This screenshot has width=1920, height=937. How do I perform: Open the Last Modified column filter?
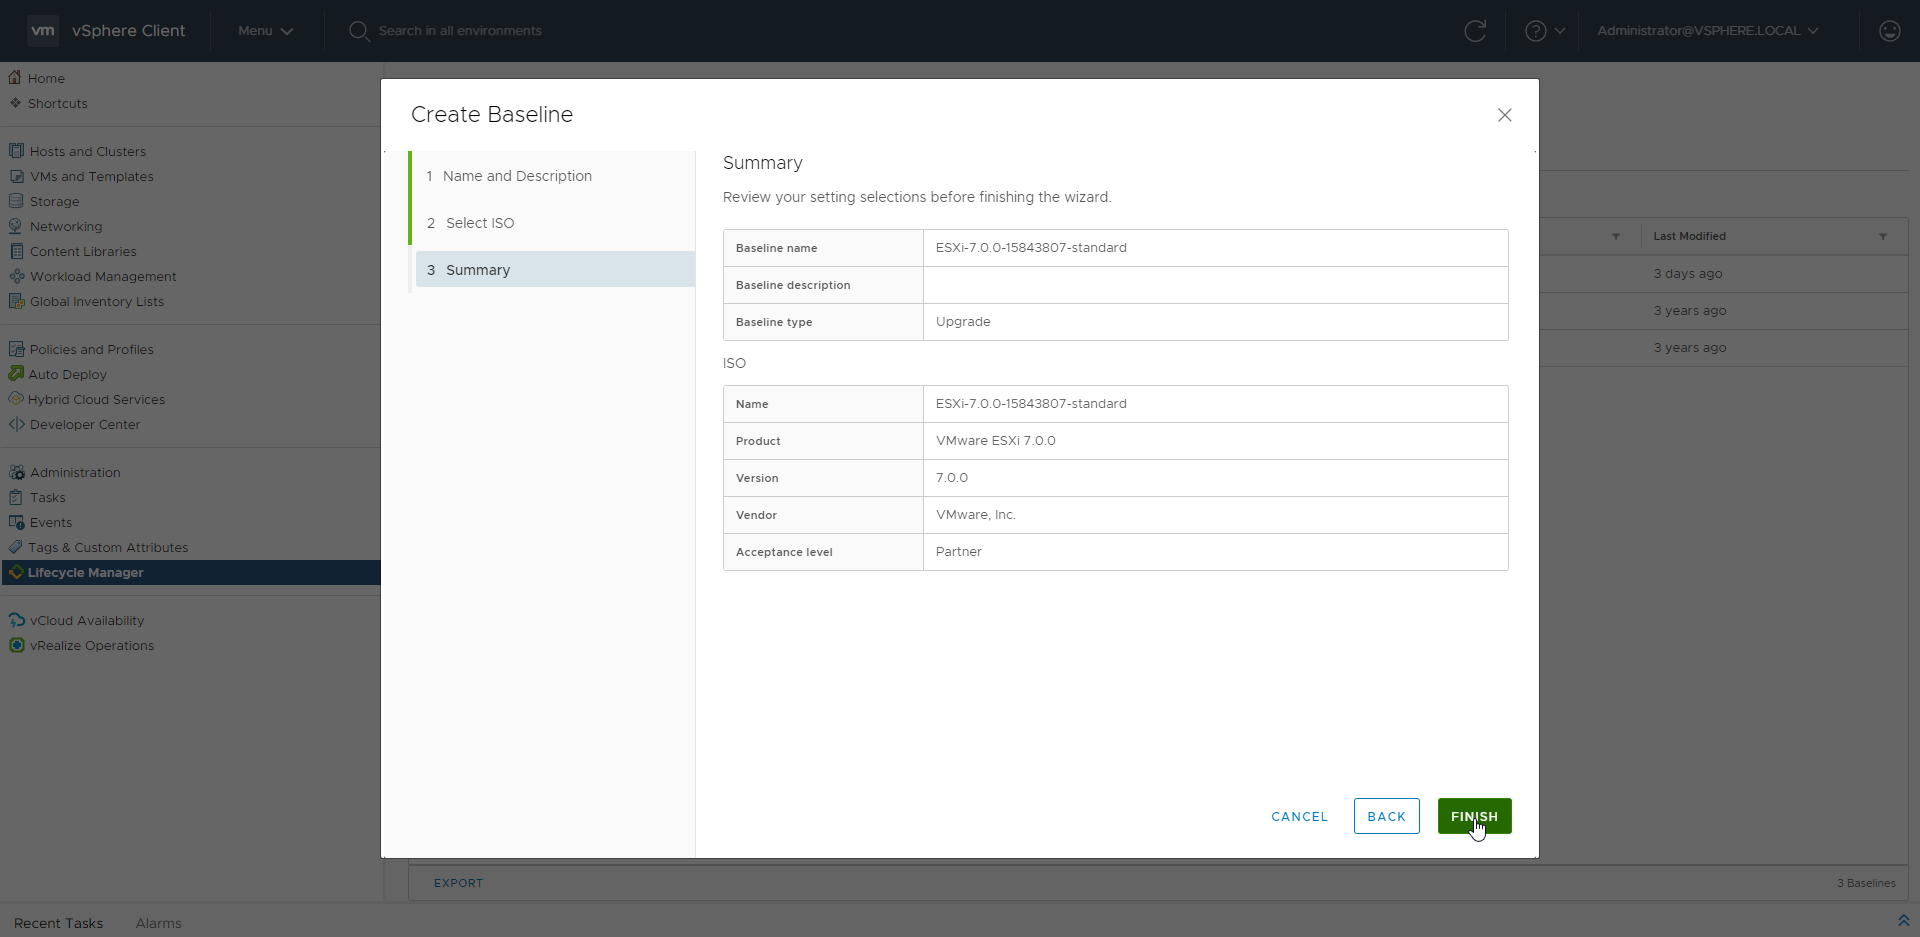pyautogui.click(x=1882, y=237)
